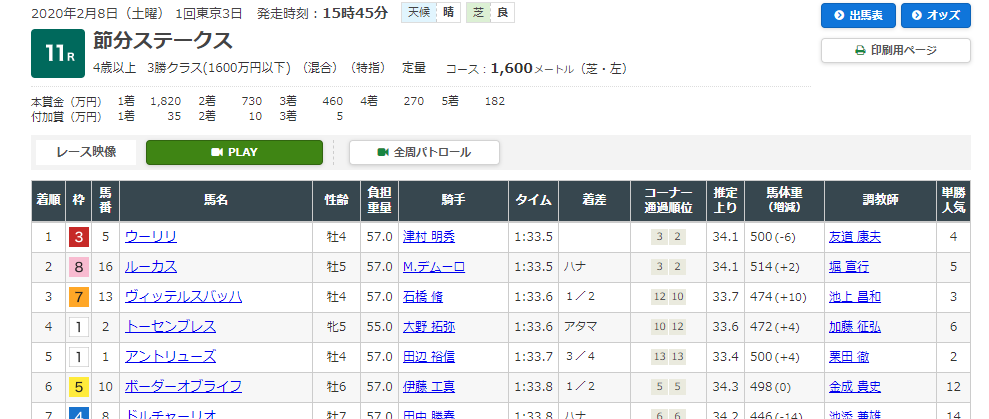Click the 出馬表 button
The width and height of the screenshot is (989, 419).
click(x=857, y=15)
